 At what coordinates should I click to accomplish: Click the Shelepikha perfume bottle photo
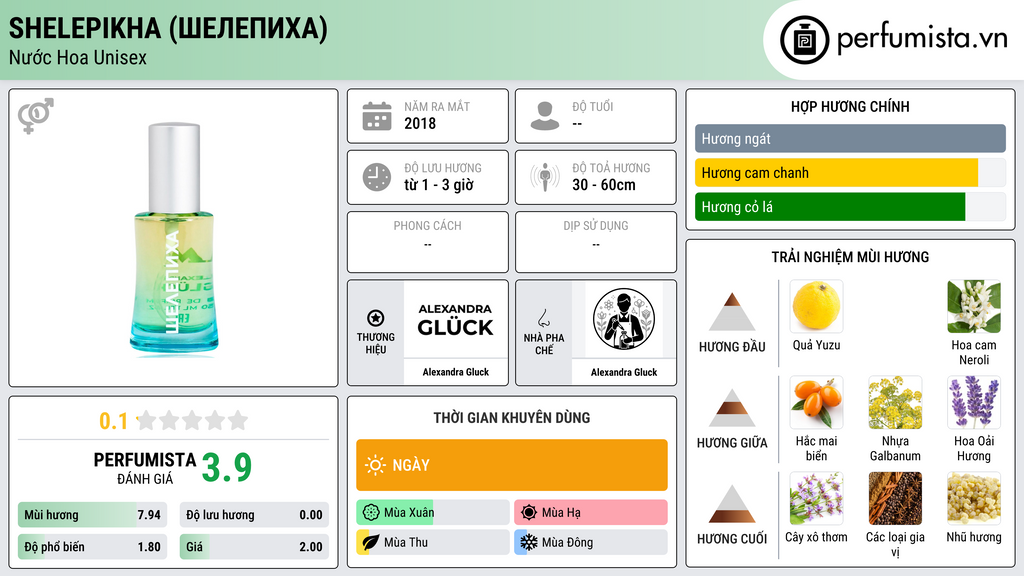pos(174,238)
